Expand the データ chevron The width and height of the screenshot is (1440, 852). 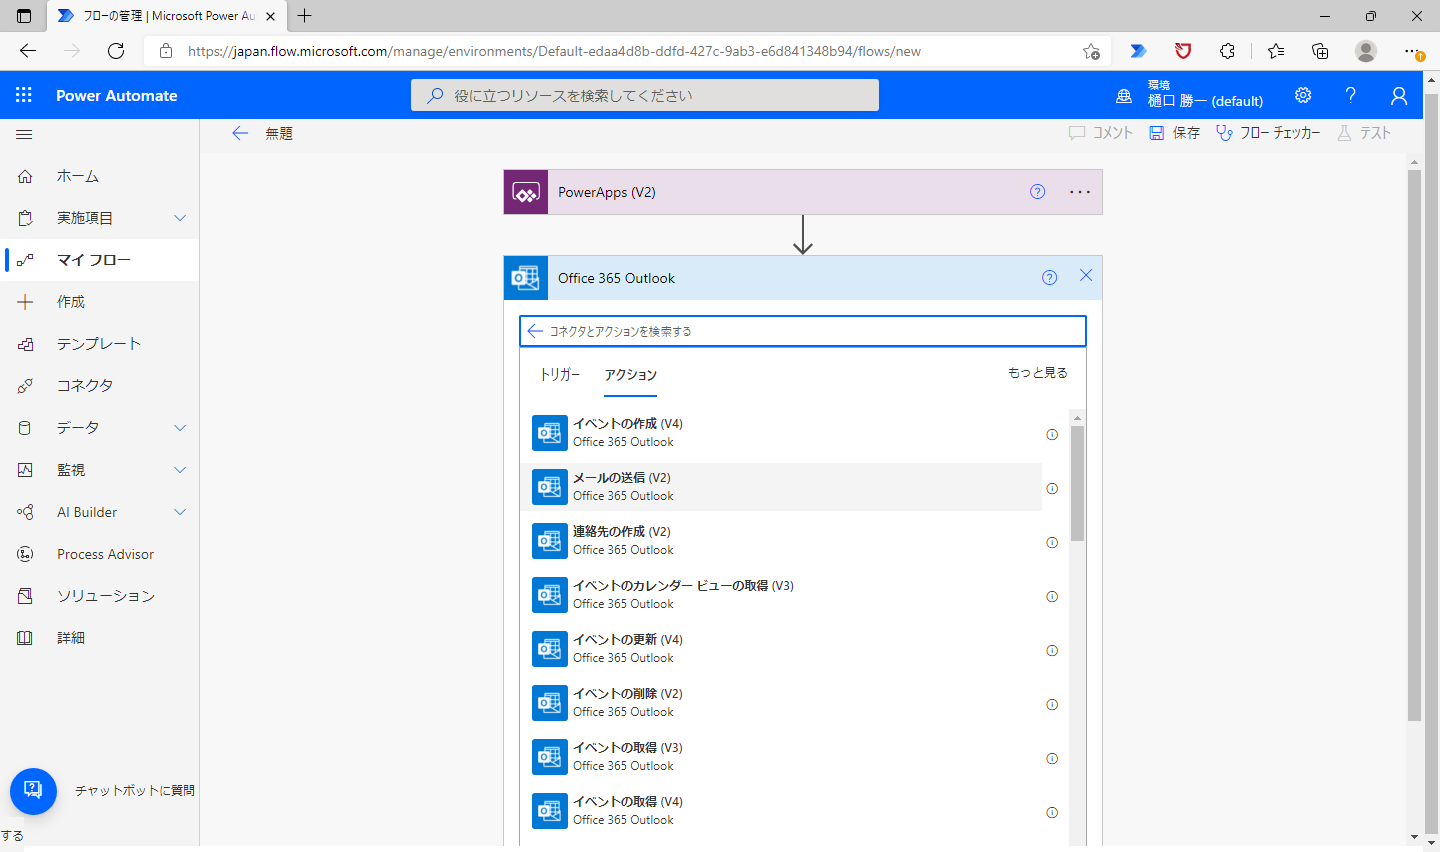[x=180, y=428]
